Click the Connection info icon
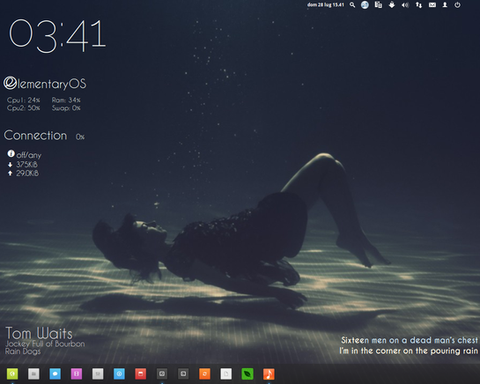480x384 pixels. coord(11,154)
